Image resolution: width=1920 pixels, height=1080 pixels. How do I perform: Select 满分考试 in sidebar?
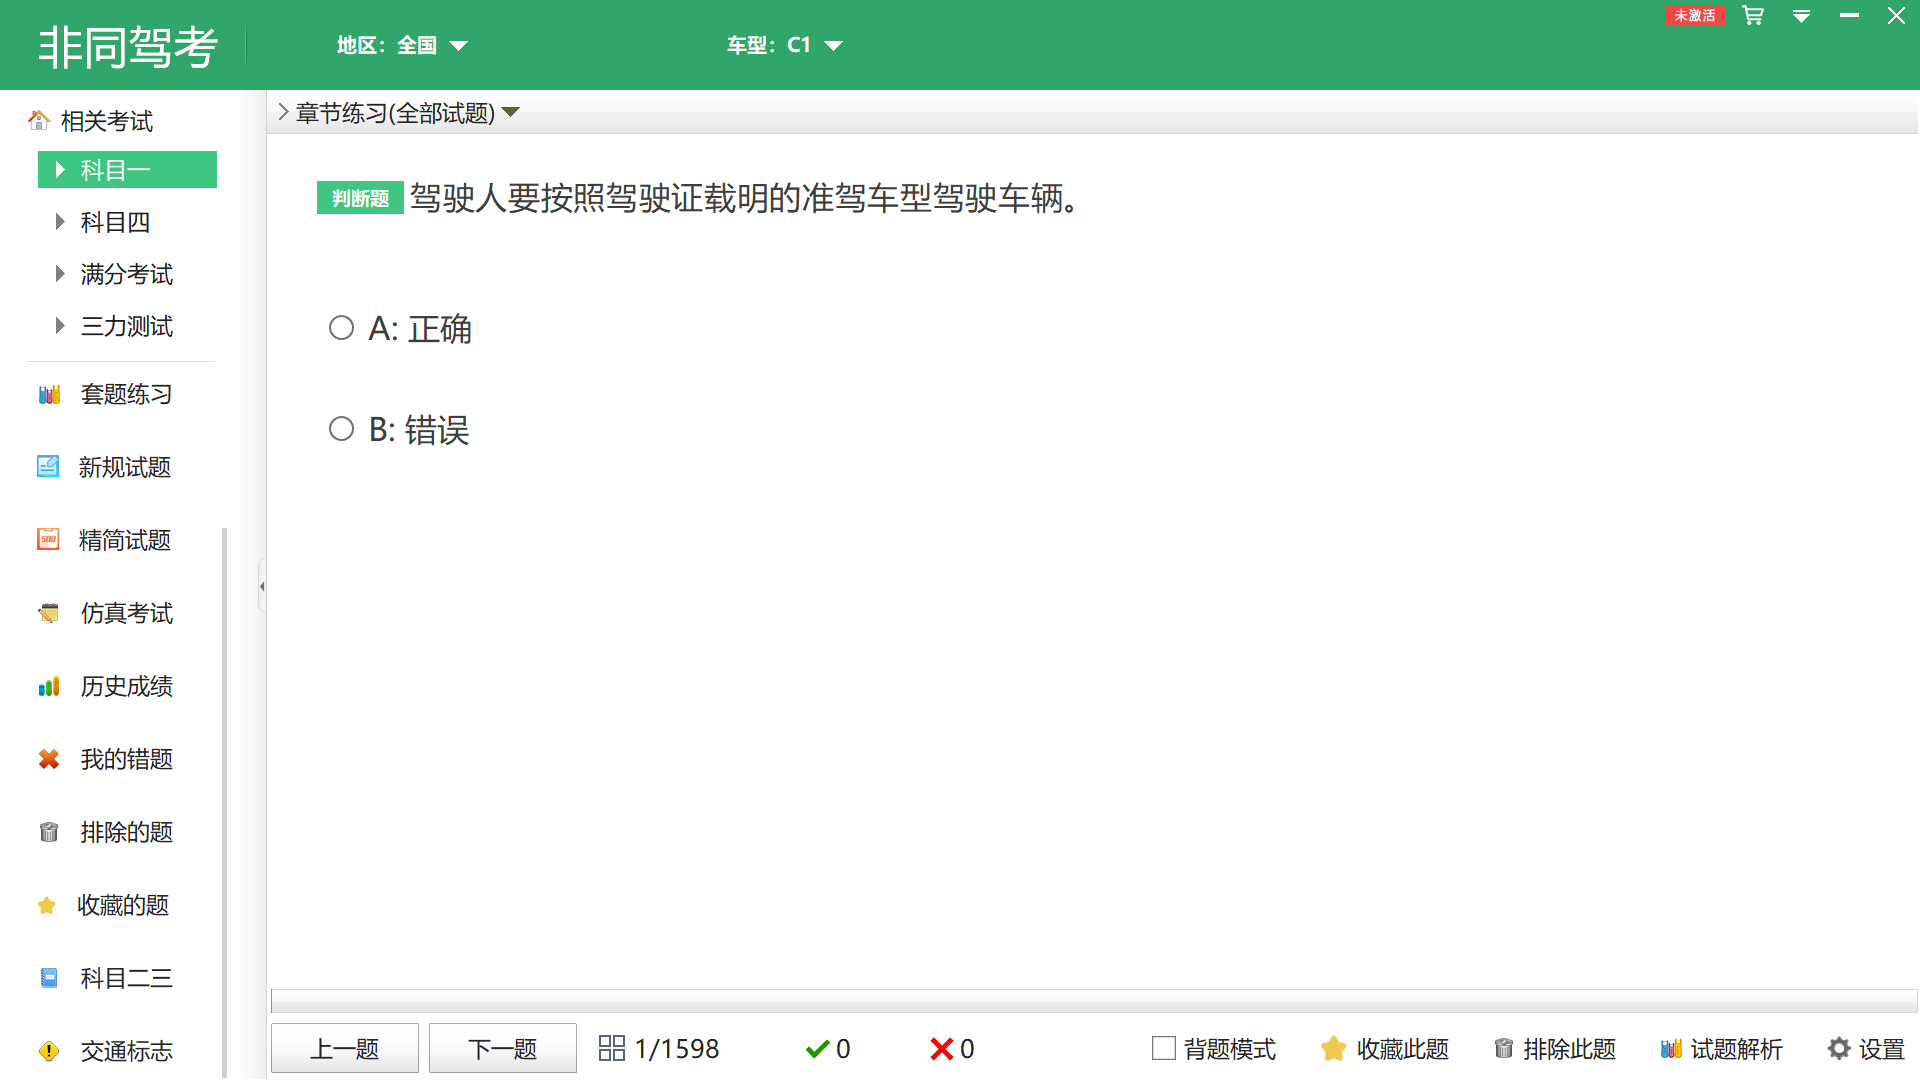point(126,274)
